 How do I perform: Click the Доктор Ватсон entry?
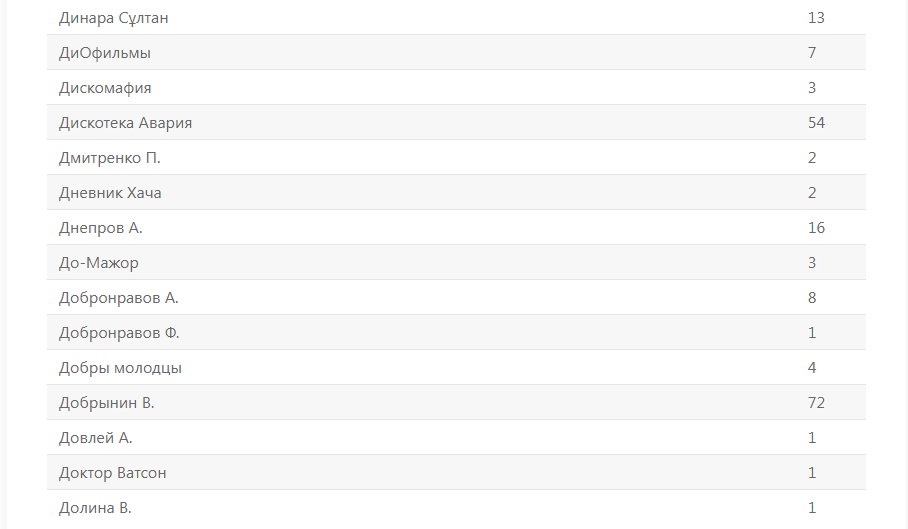pyautogui.click(x=113, y=473)
